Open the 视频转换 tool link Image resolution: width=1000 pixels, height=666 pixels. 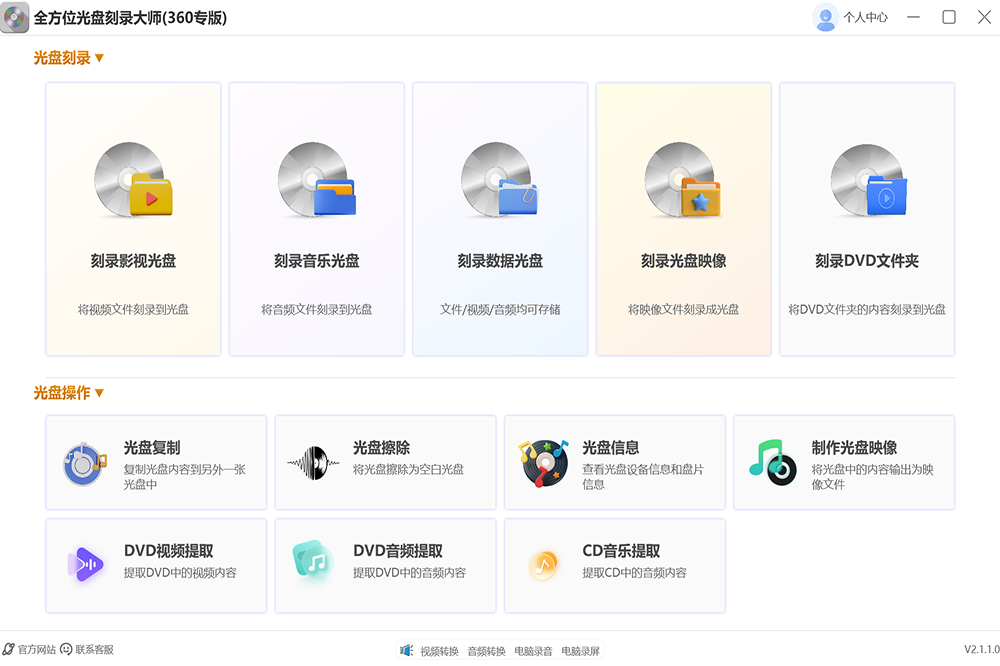coord(438,651)
